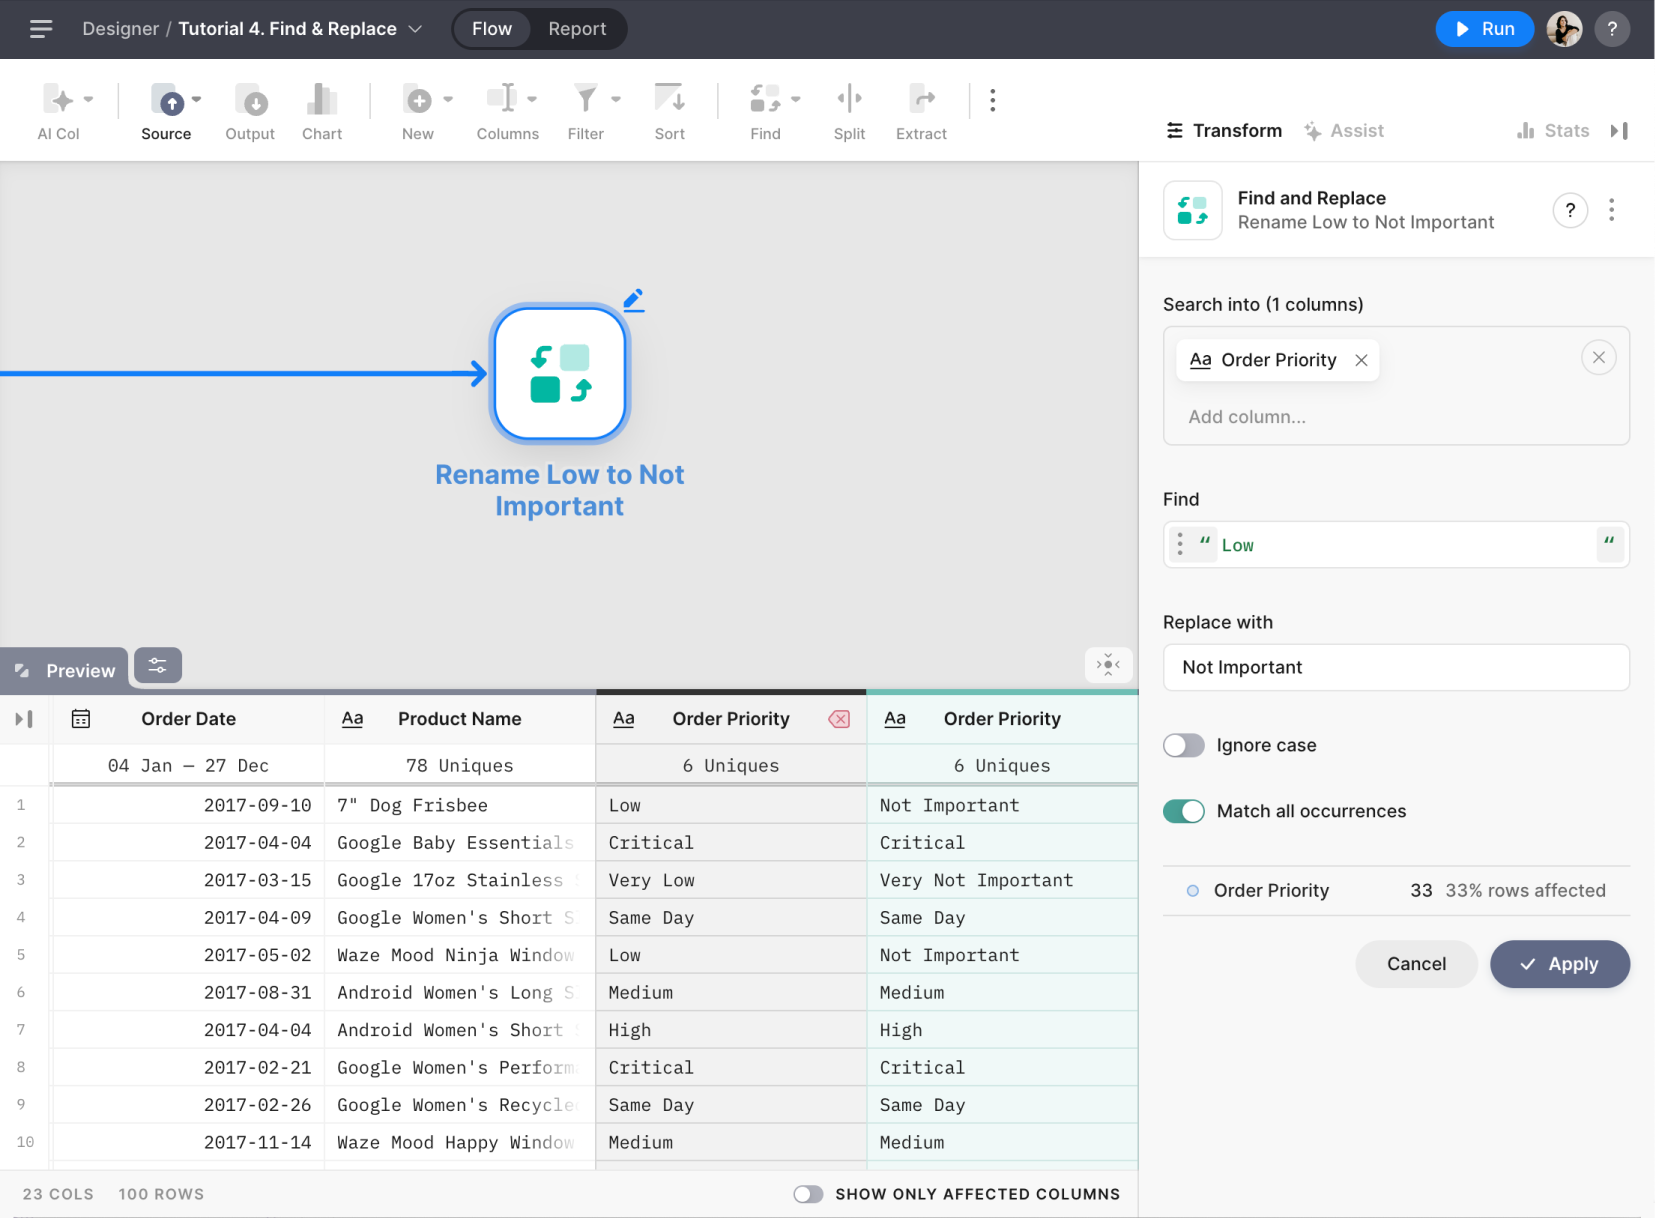Toggle Show Only Affected Columns
The width and height of the screenshot is (1655, 1218).
pos(808,1194)
